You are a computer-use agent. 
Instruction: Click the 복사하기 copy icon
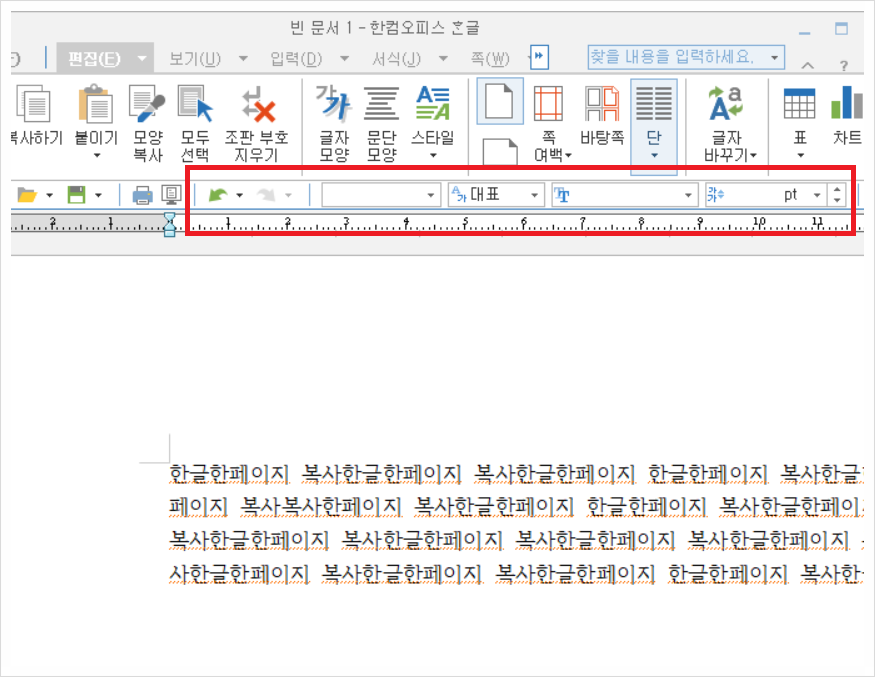click(x=33, y=104)
